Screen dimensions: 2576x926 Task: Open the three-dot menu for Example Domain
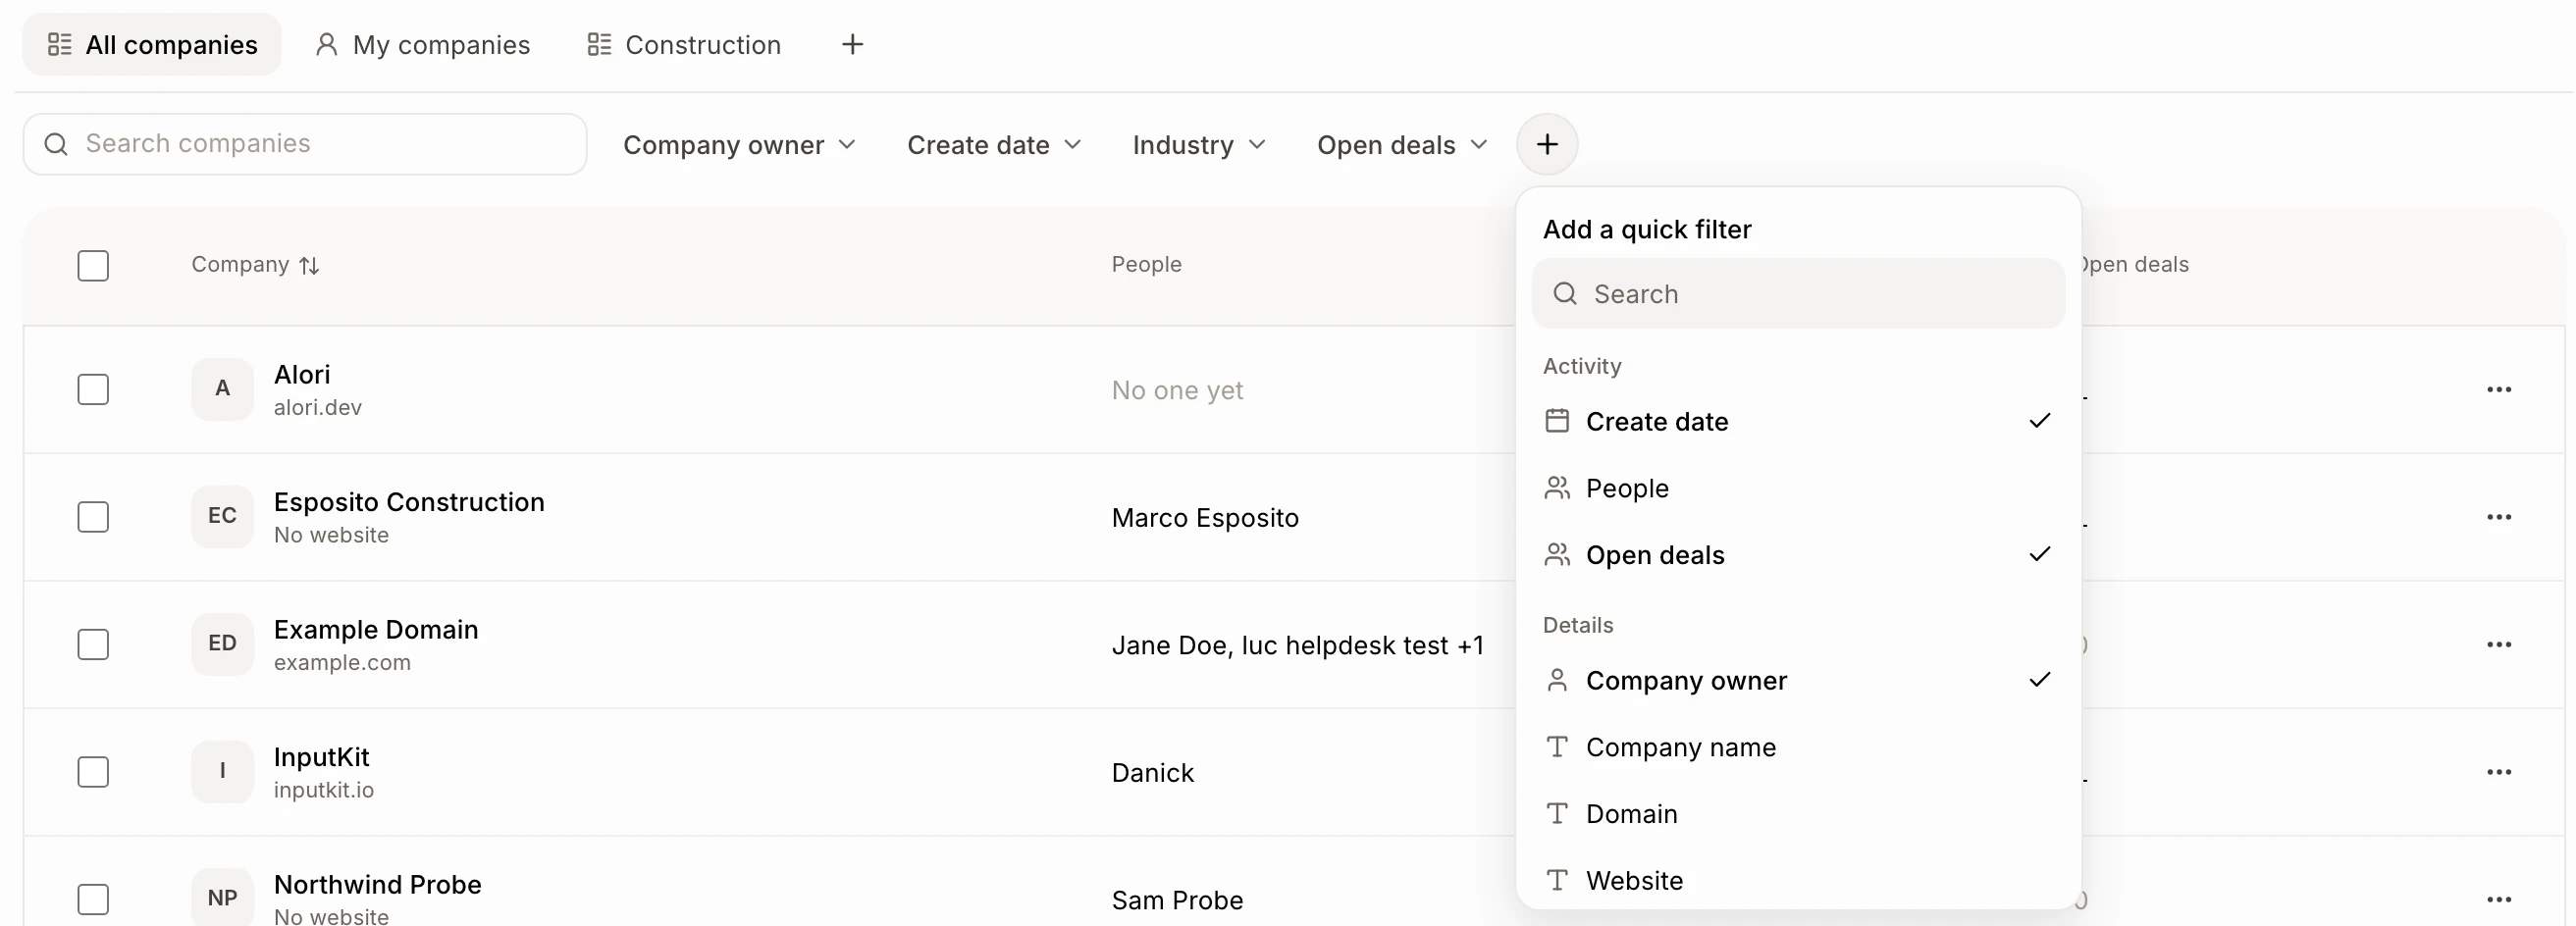coord(2498,645)
